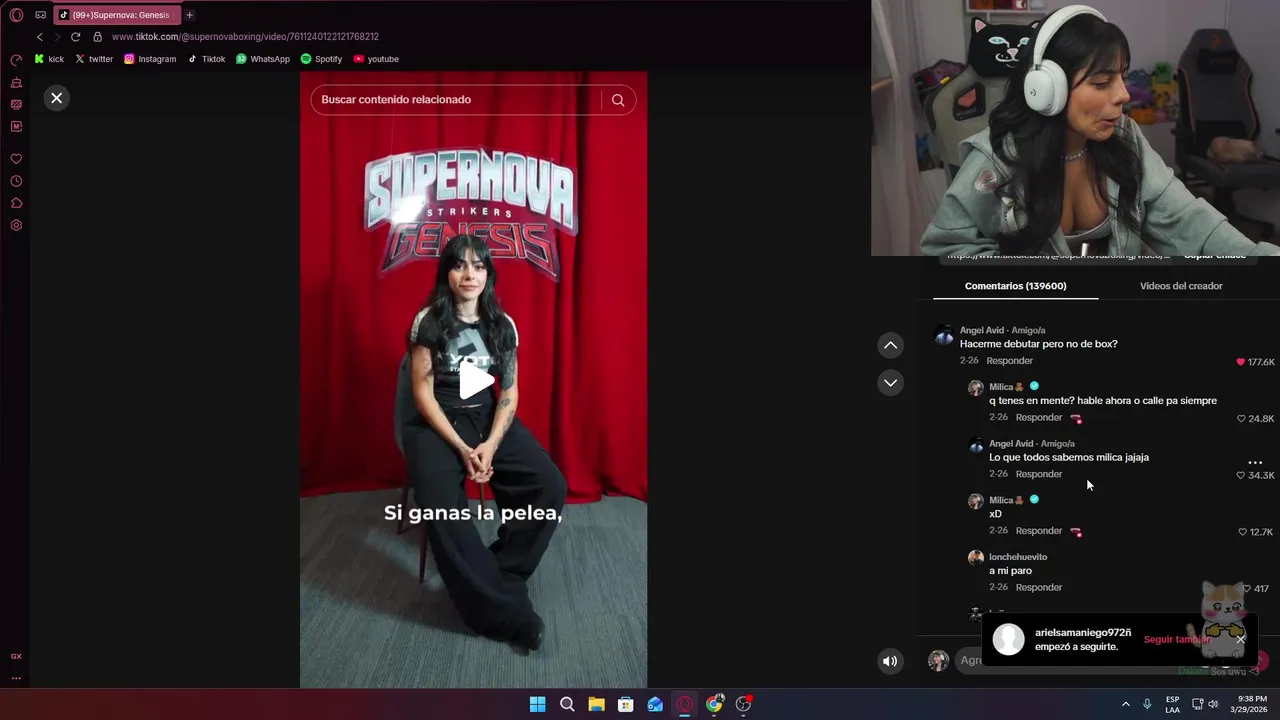Screen dimensions: 1280x720
Task: Open GX Control speedometer icon in sidebar
Action: pos(16,60)
